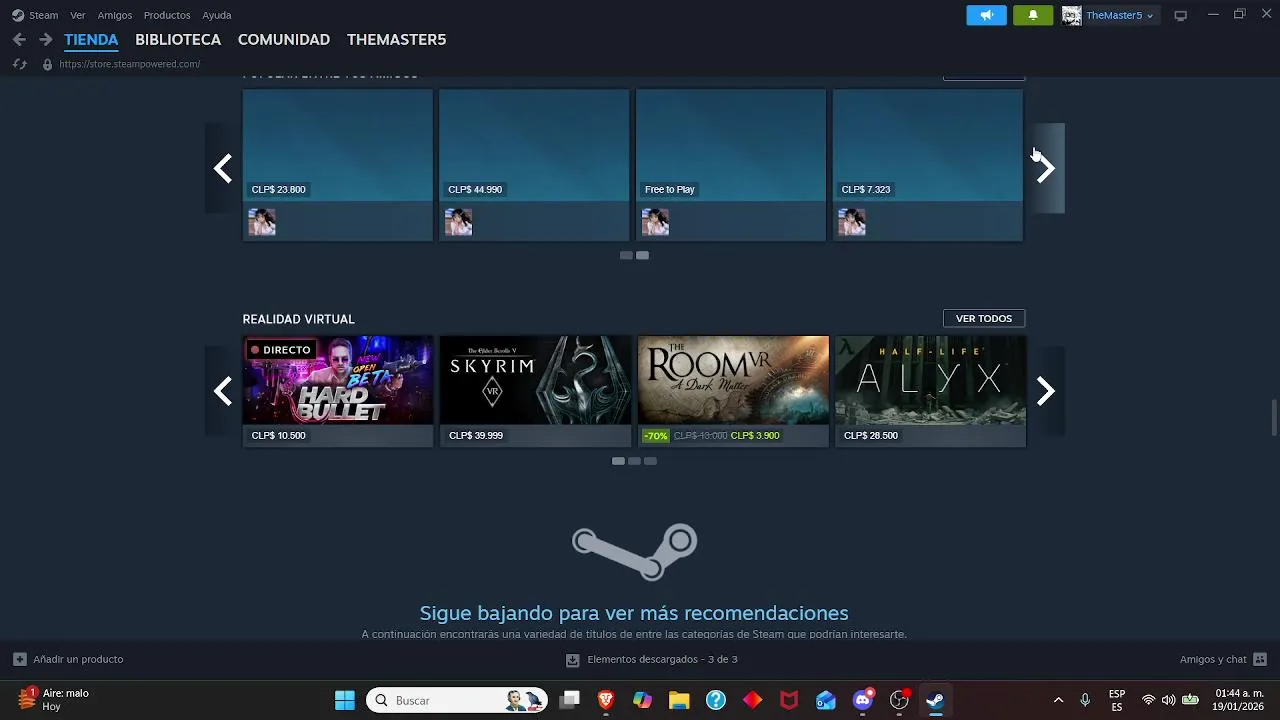This screenshot has width=1280, height=720.
Task: Show previous friends-popular carousel items
Action: pos(223,168)
